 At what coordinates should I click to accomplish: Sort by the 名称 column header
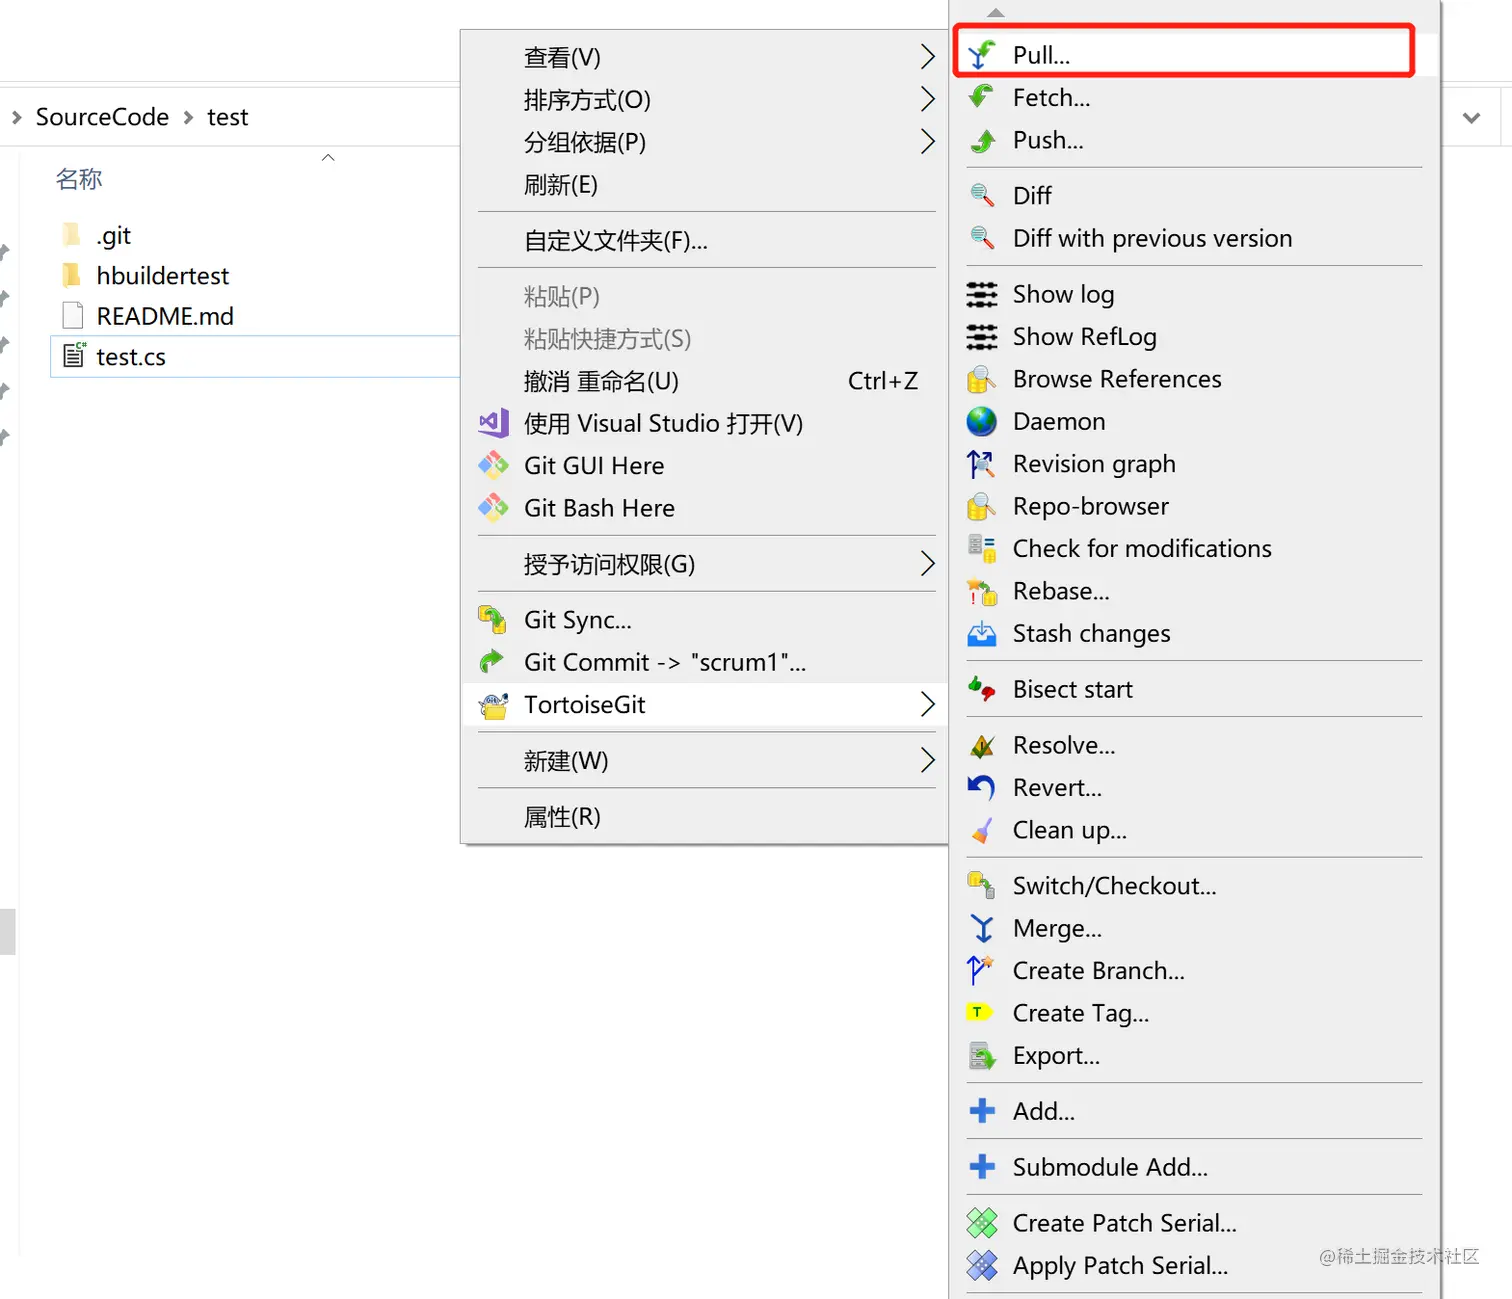[x=79, y=179]
